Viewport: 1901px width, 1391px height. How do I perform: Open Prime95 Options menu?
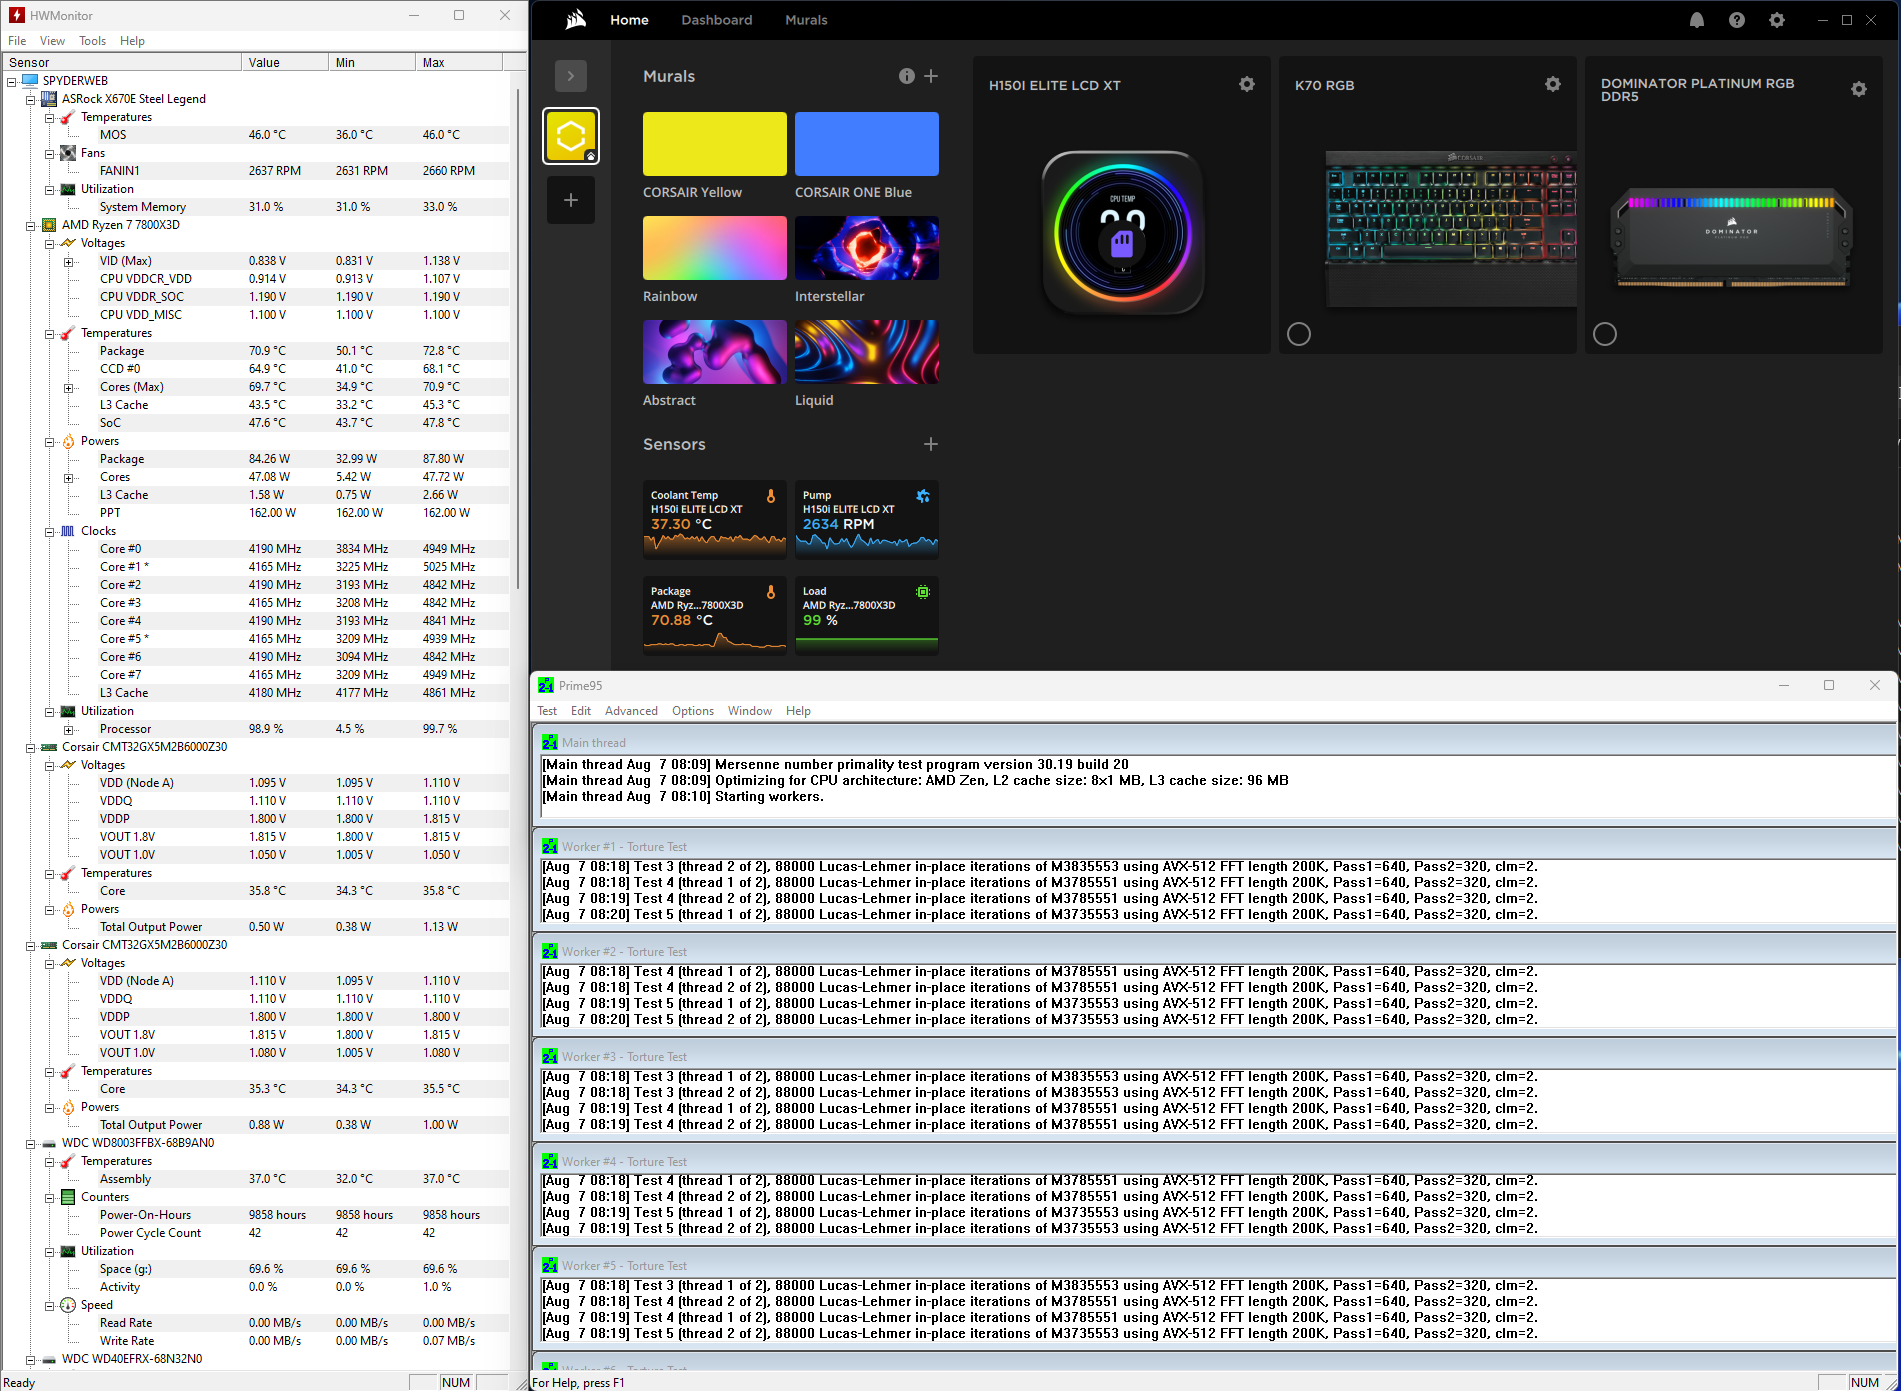(693, 711)
